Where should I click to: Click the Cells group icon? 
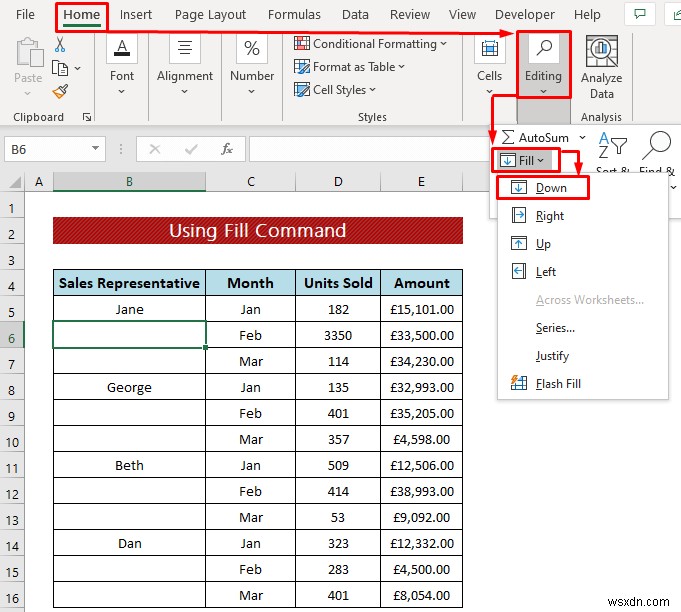click(x=489, y=49)
